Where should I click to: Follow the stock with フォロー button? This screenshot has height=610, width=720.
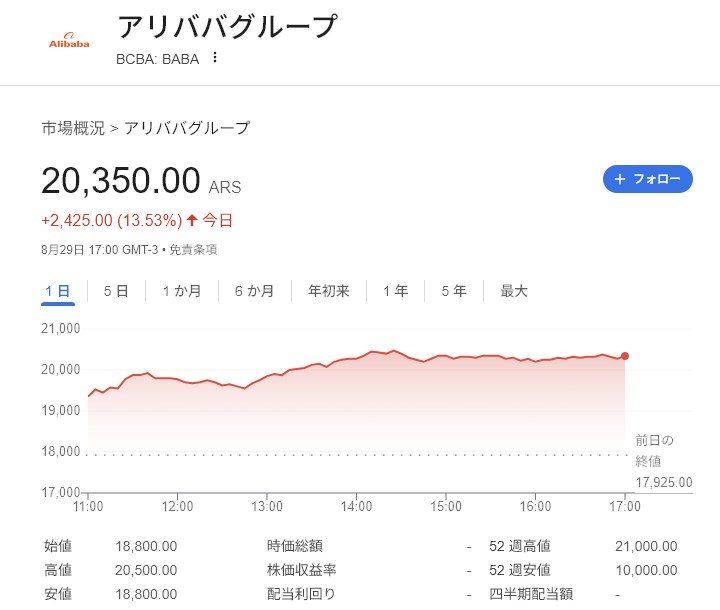pos(647,179)
